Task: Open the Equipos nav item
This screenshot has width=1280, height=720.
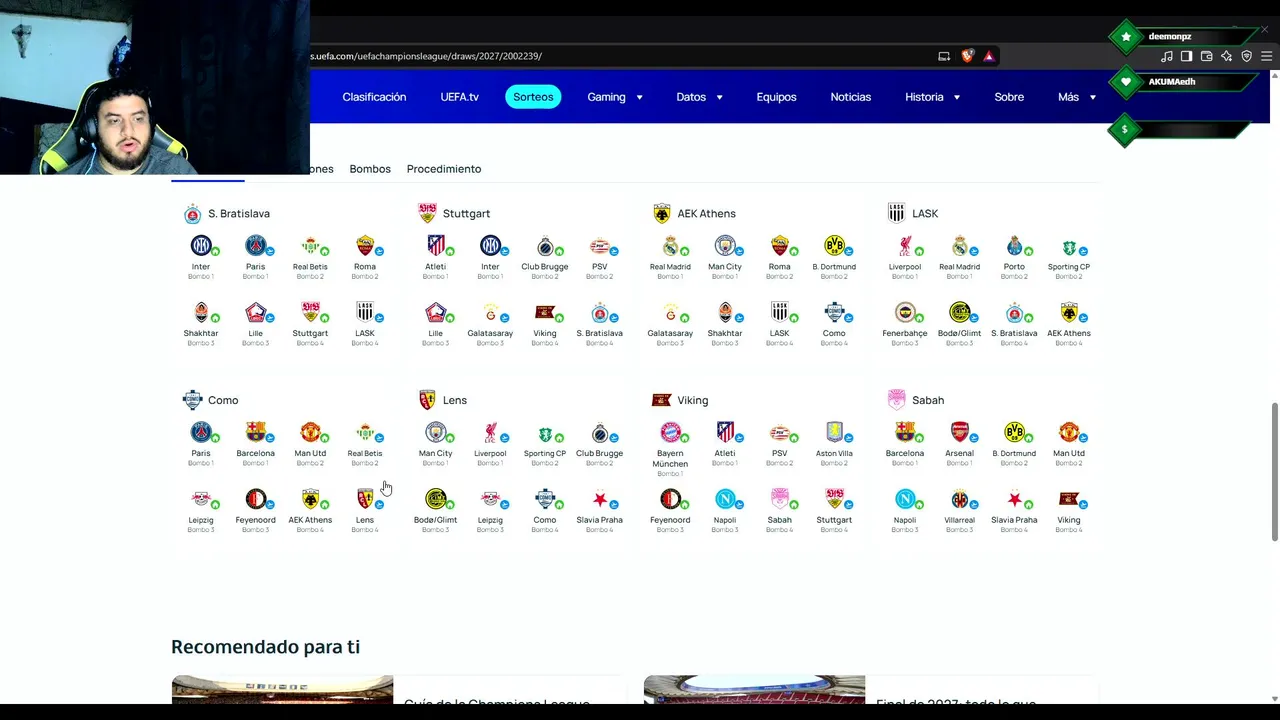Action: coord(776,97)
